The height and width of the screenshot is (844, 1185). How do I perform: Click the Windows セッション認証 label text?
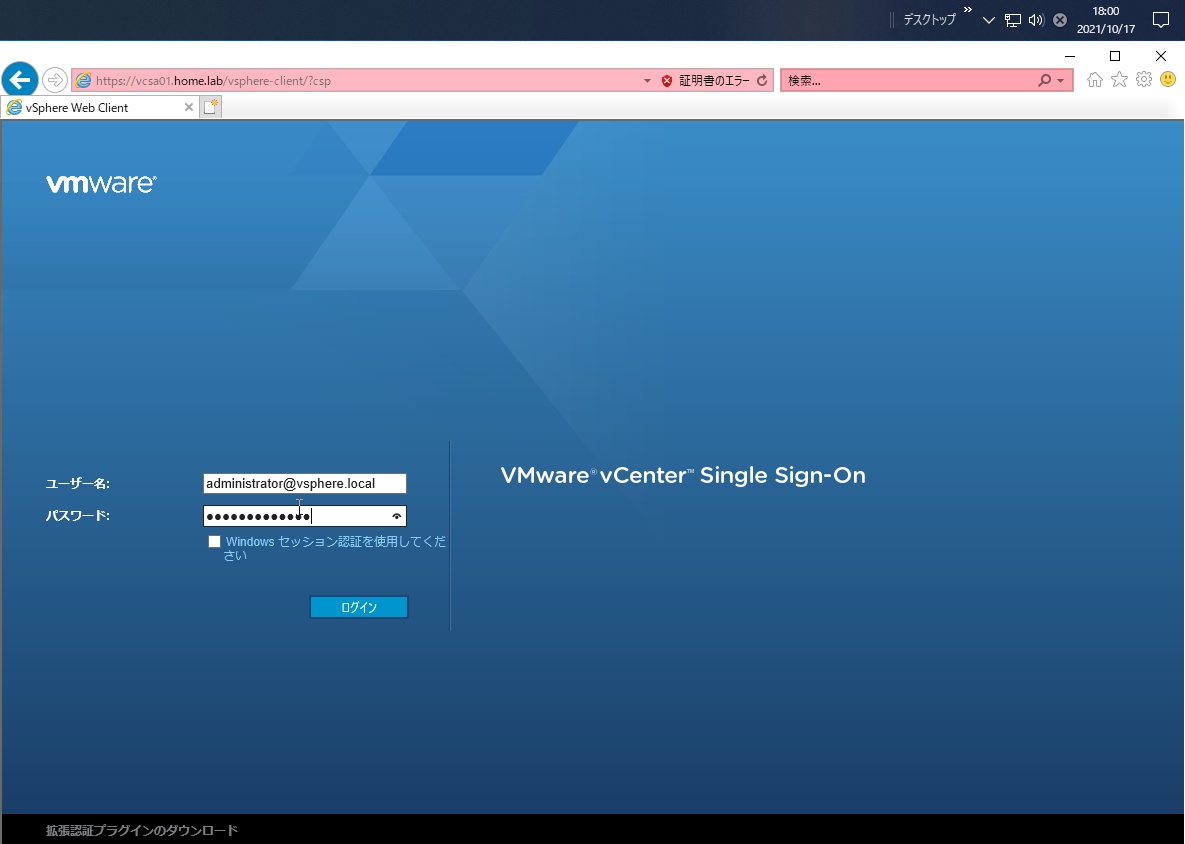pos(336,549)
